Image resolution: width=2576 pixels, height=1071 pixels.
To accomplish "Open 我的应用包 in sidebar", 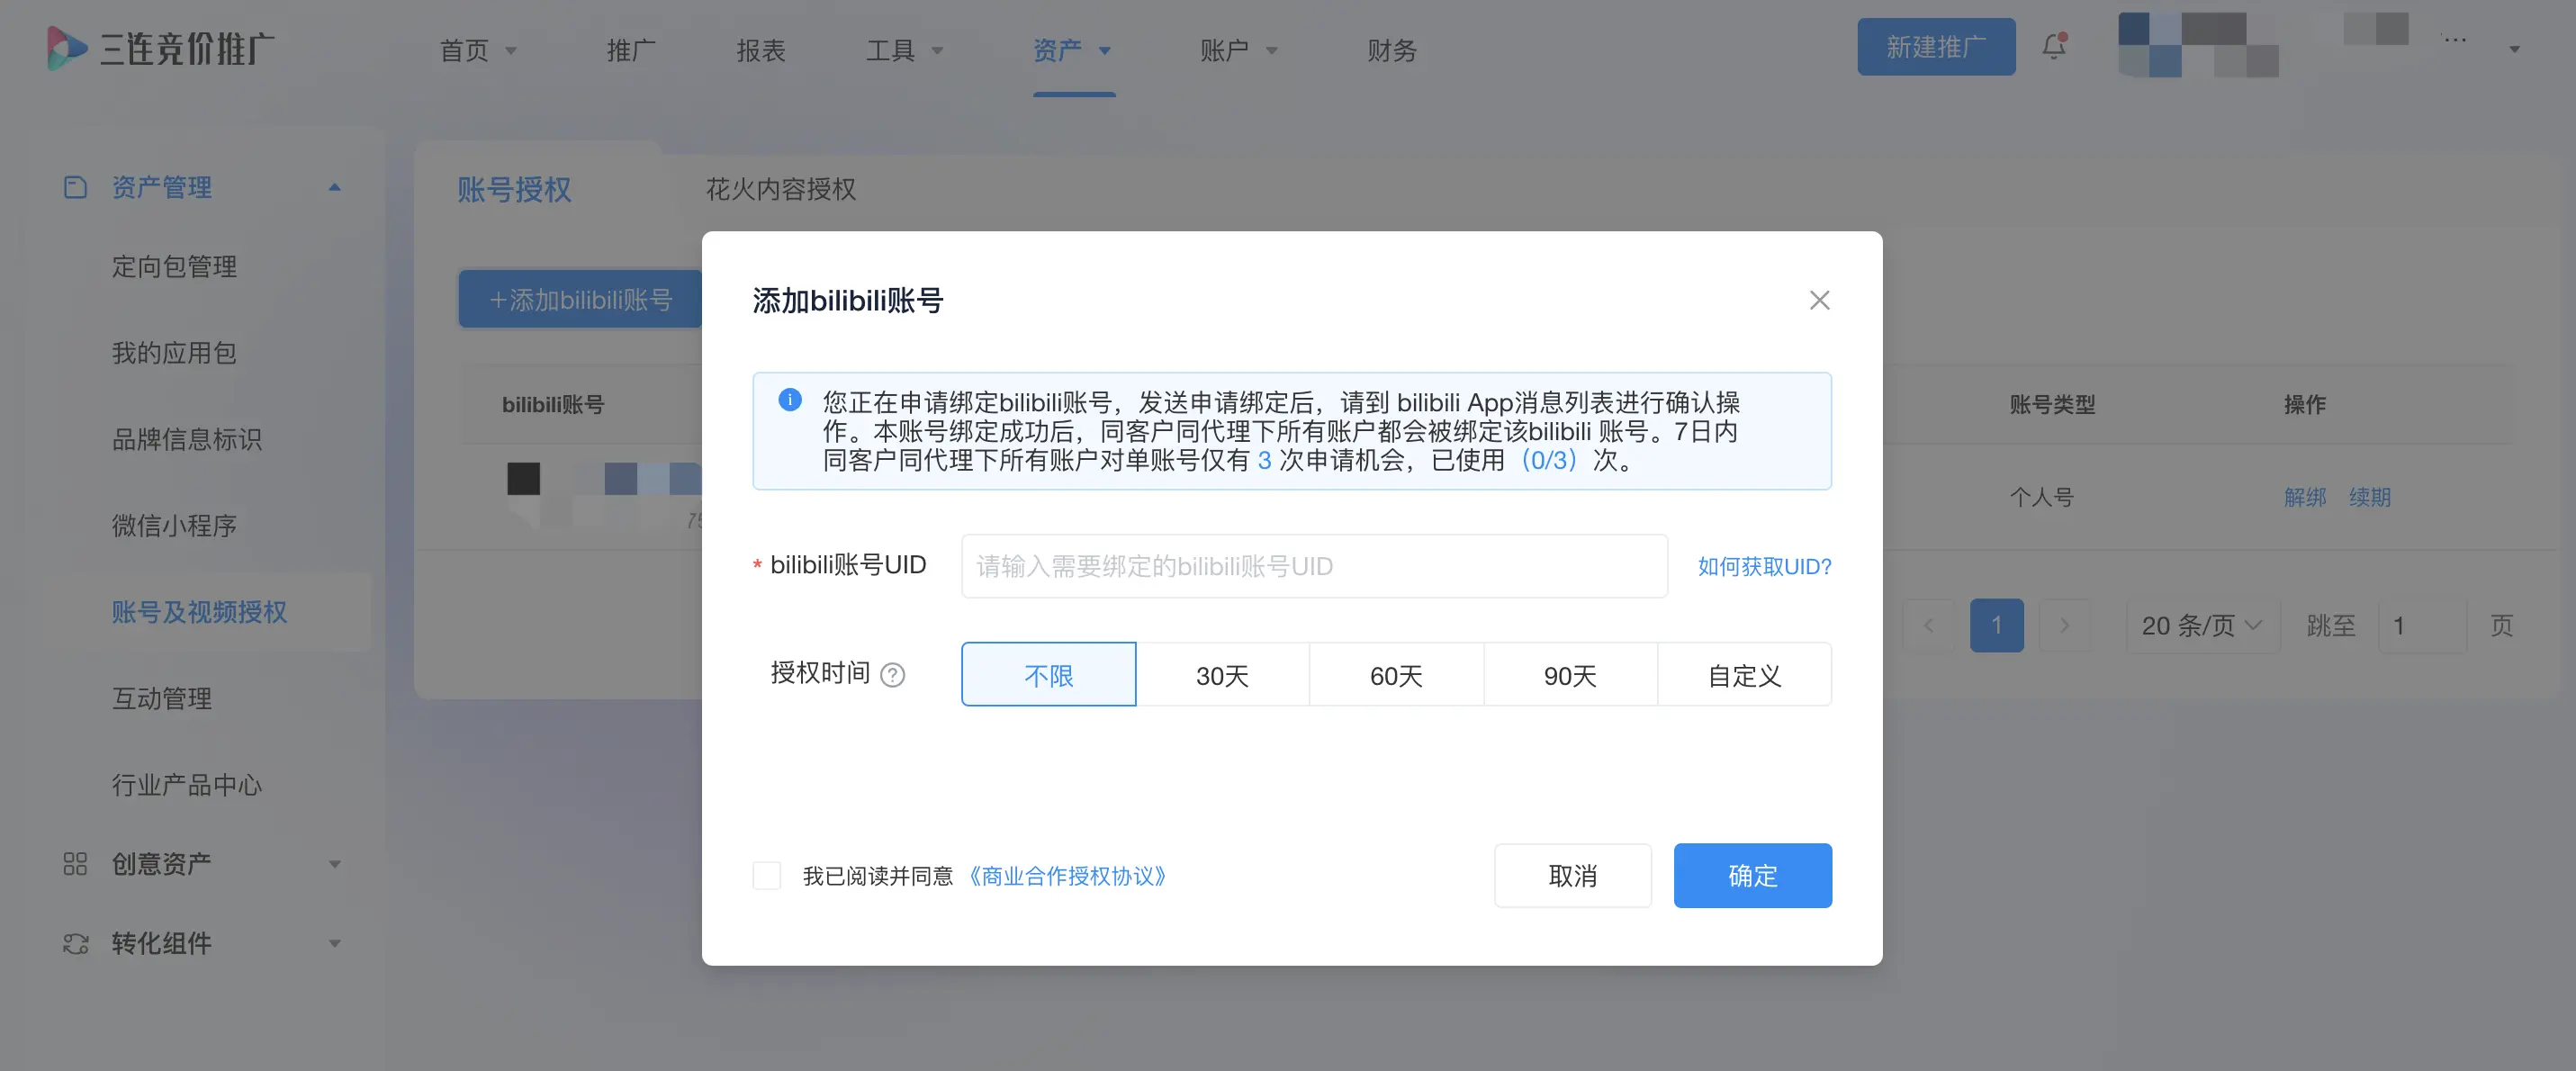I will (x=174, y=352).
